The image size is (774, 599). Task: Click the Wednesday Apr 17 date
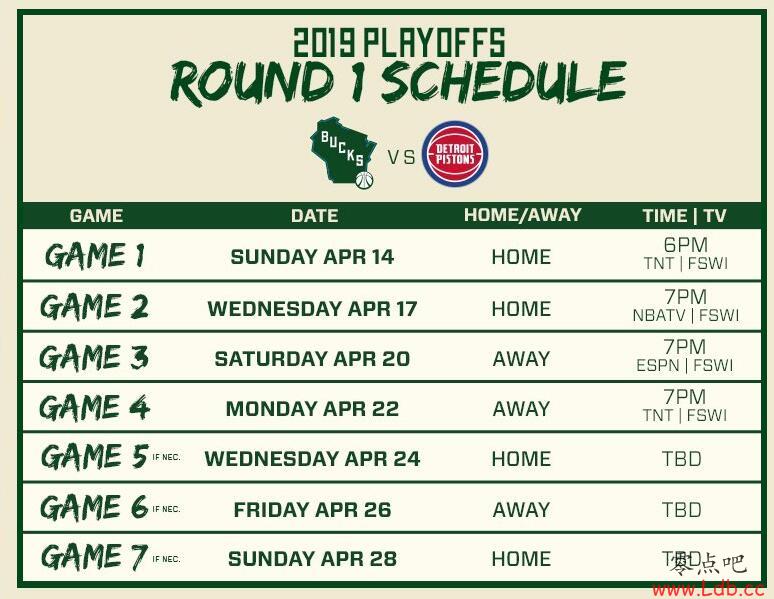[x=312, y=309]
